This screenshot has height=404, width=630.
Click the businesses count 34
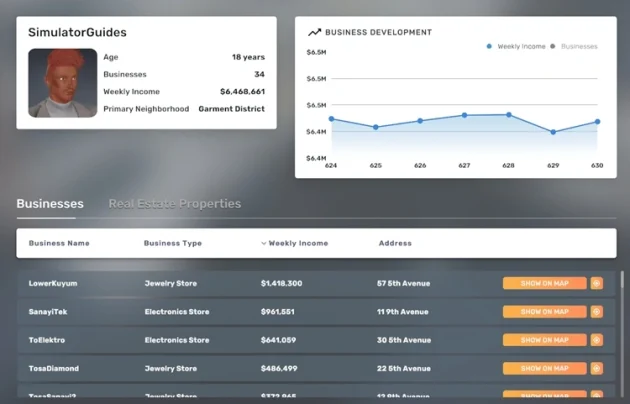(x=260, y=74)
